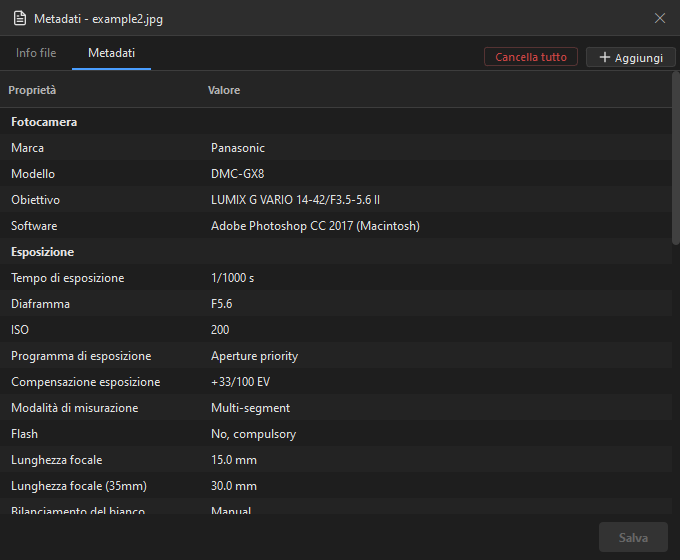Click the Obiettivo property label

coord(36,200)
